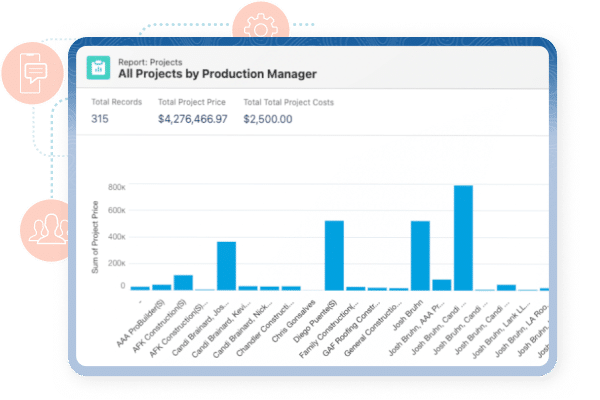Click the 'Candi Brainard, Kevi...' axis label
The height and width of the screenshot is (400, 600).
coord(221,330)
